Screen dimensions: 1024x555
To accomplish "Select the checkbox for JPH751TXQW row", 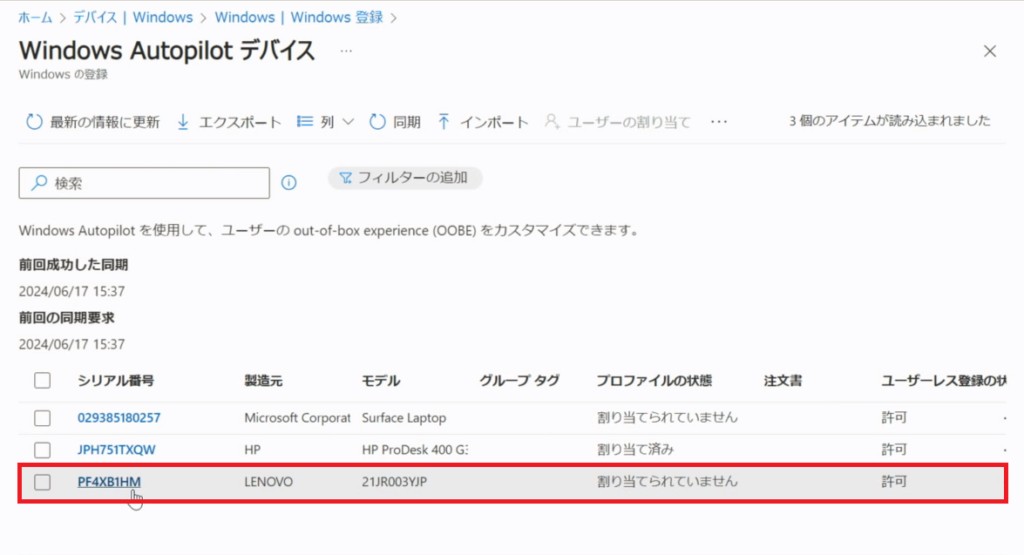I will point(42,449).
